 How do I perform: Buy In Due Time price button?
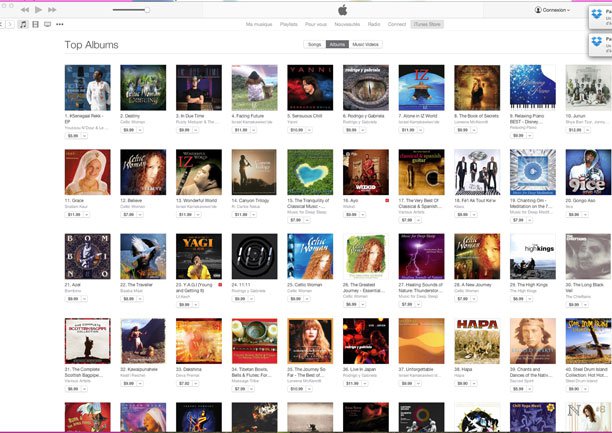(184, 130)
